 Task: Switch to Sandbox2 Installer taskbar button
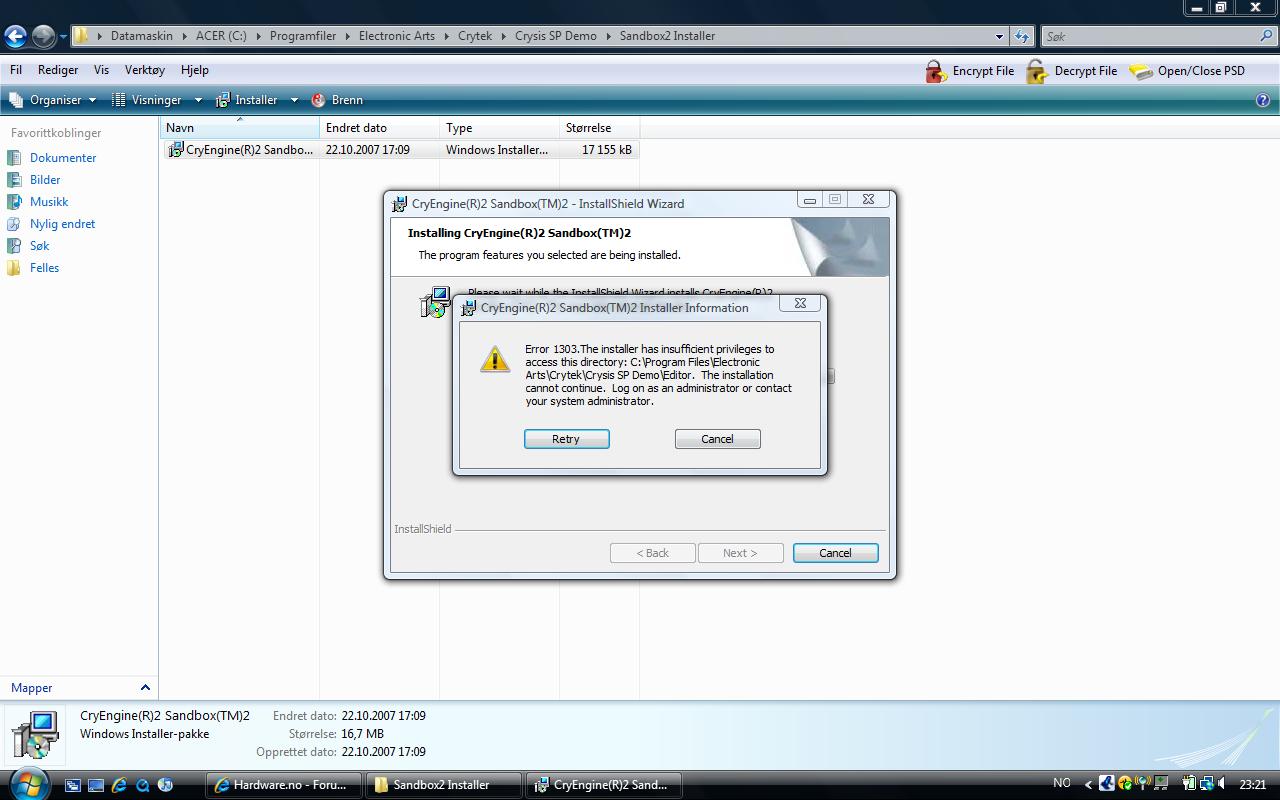tap(444, 785)
